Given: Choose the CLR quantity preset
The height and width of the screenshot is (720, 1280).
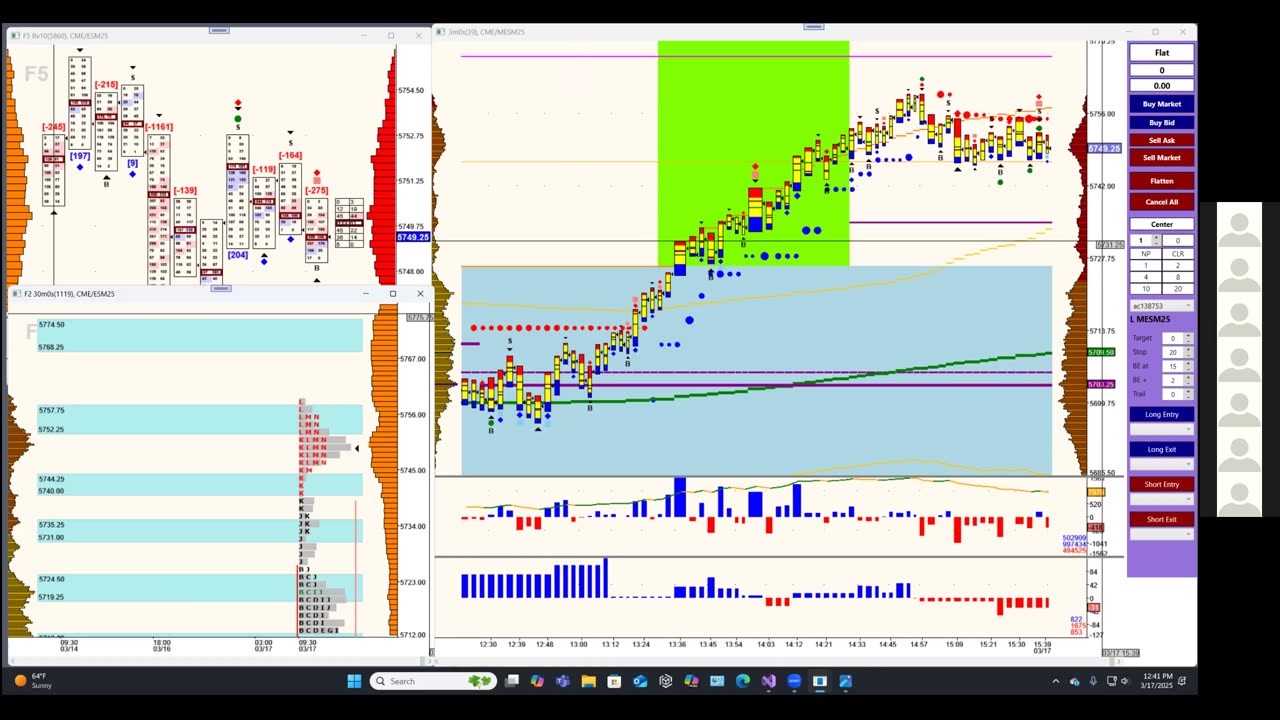Looking at the screenshot, I should click(x=1178, y=254).
